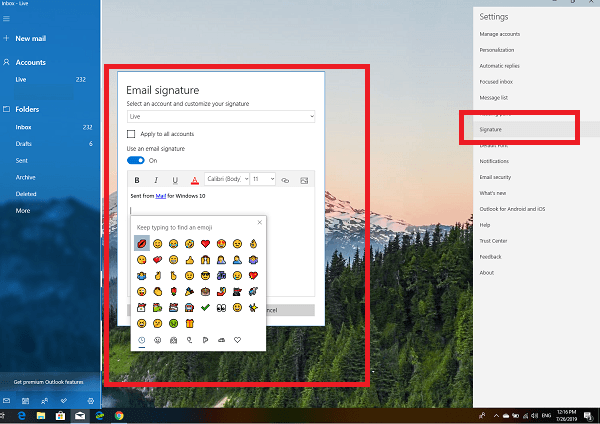Toggle underline formatting in signature editor
Image resolution: width=600 pixels, height=424 pixels.
(175, 180)
